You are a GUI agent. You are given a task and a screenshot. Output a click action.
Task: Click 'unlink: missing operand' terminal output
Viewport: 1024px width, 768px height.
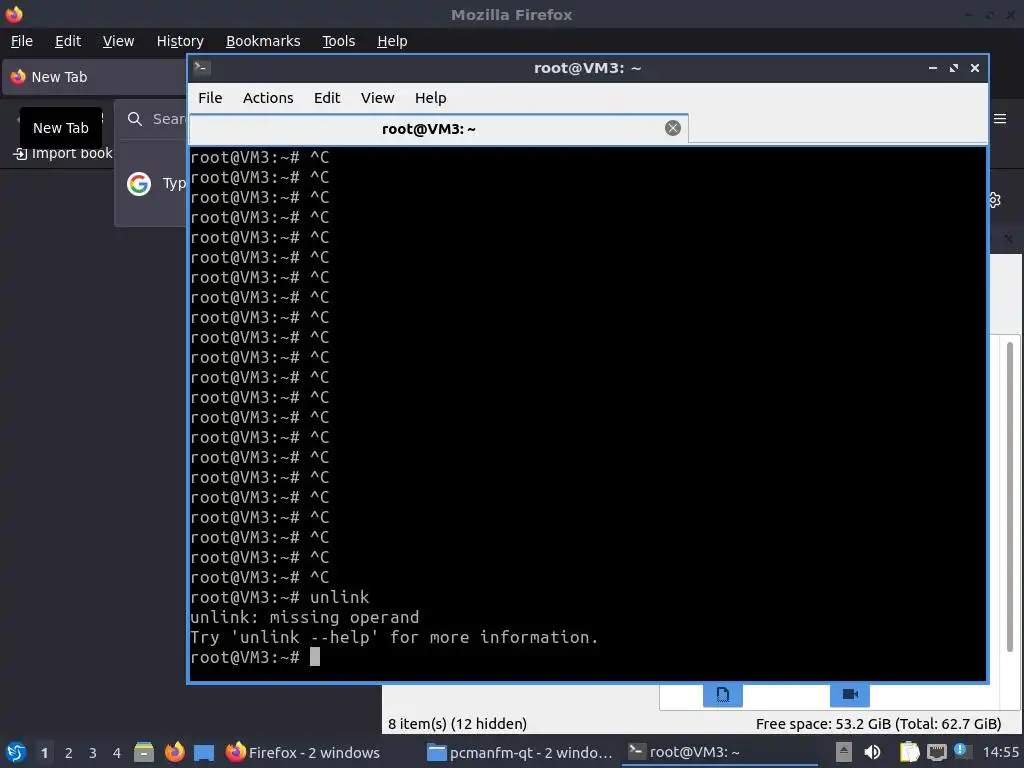304,617
